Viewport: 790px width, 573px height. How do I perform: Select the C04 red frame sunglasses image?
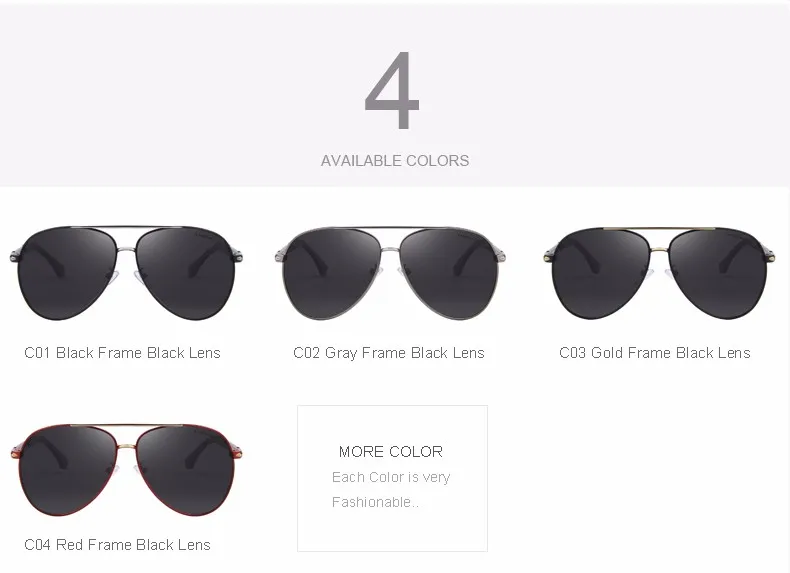point(126,470)
